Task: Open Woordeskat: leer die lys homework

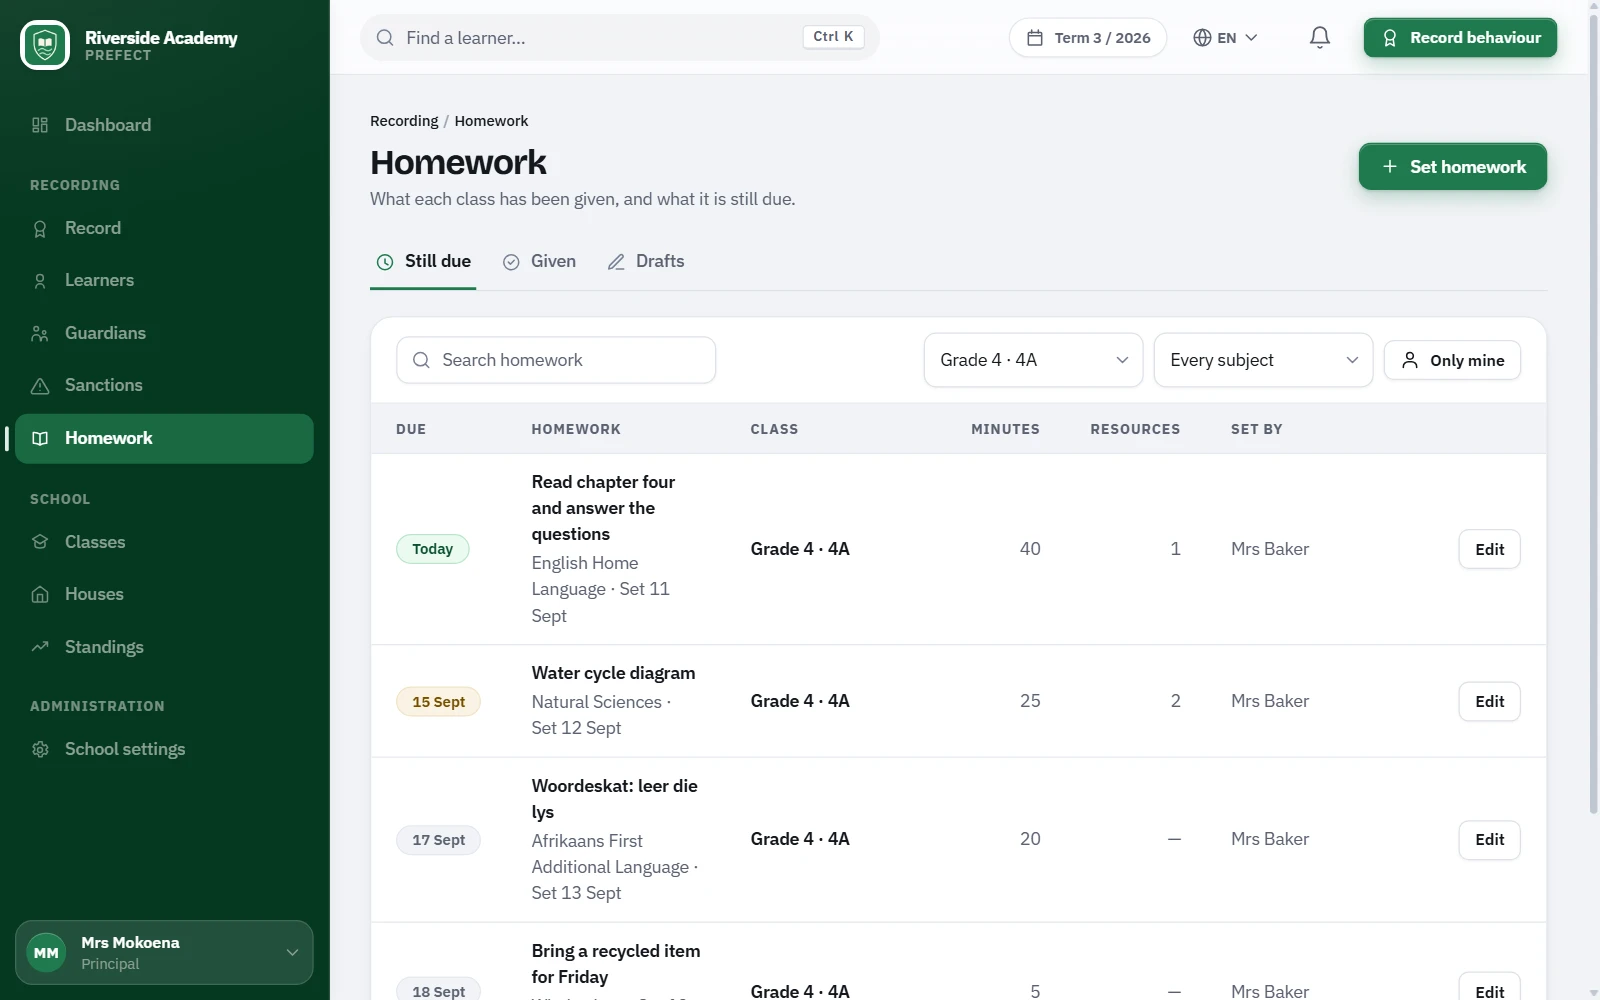Action: click(615, 799)
